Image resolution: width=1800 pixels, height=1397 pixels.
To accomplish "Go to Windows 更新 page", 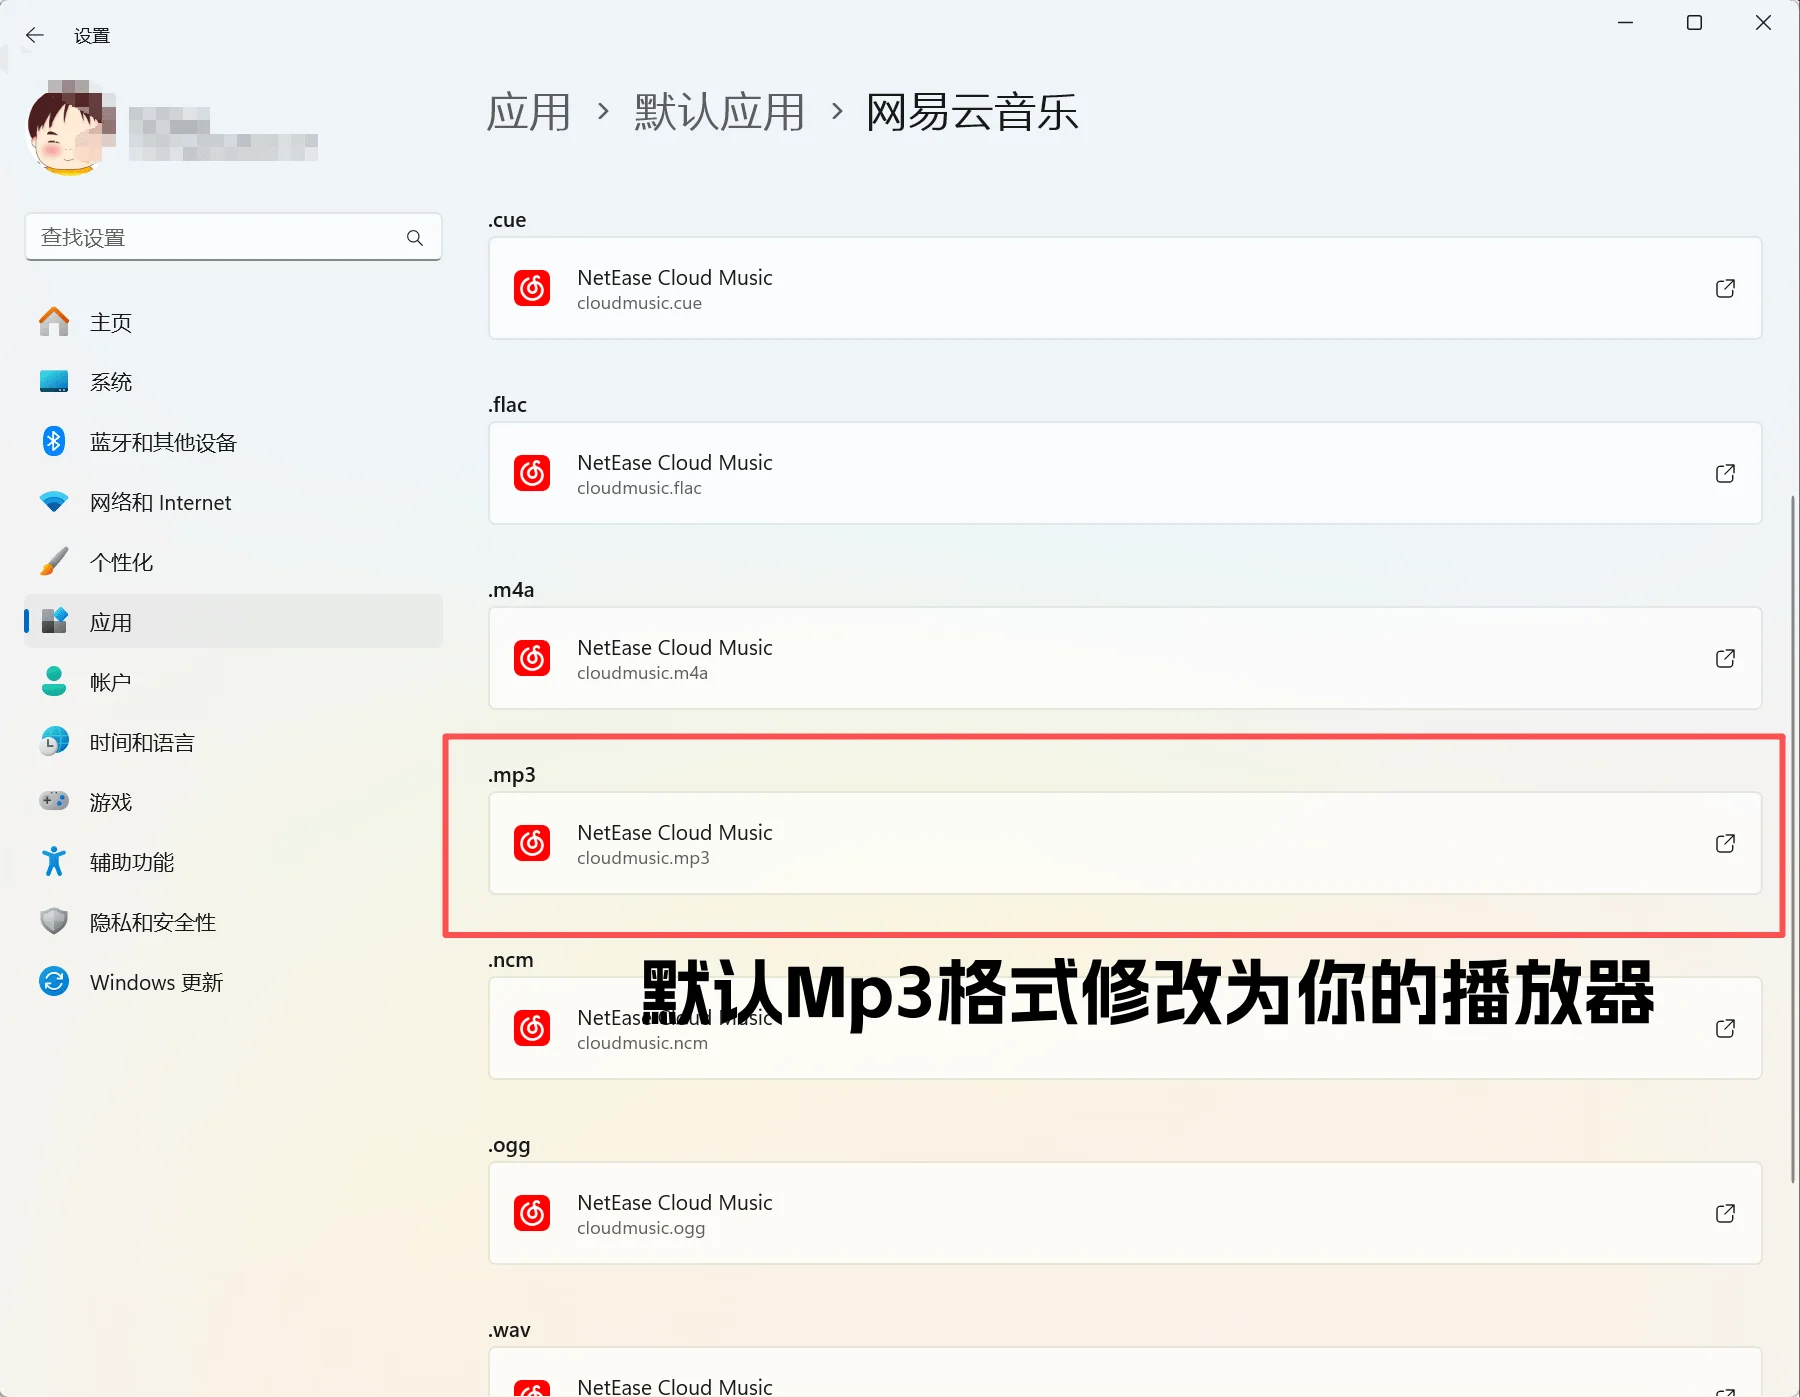I will 233,982.
